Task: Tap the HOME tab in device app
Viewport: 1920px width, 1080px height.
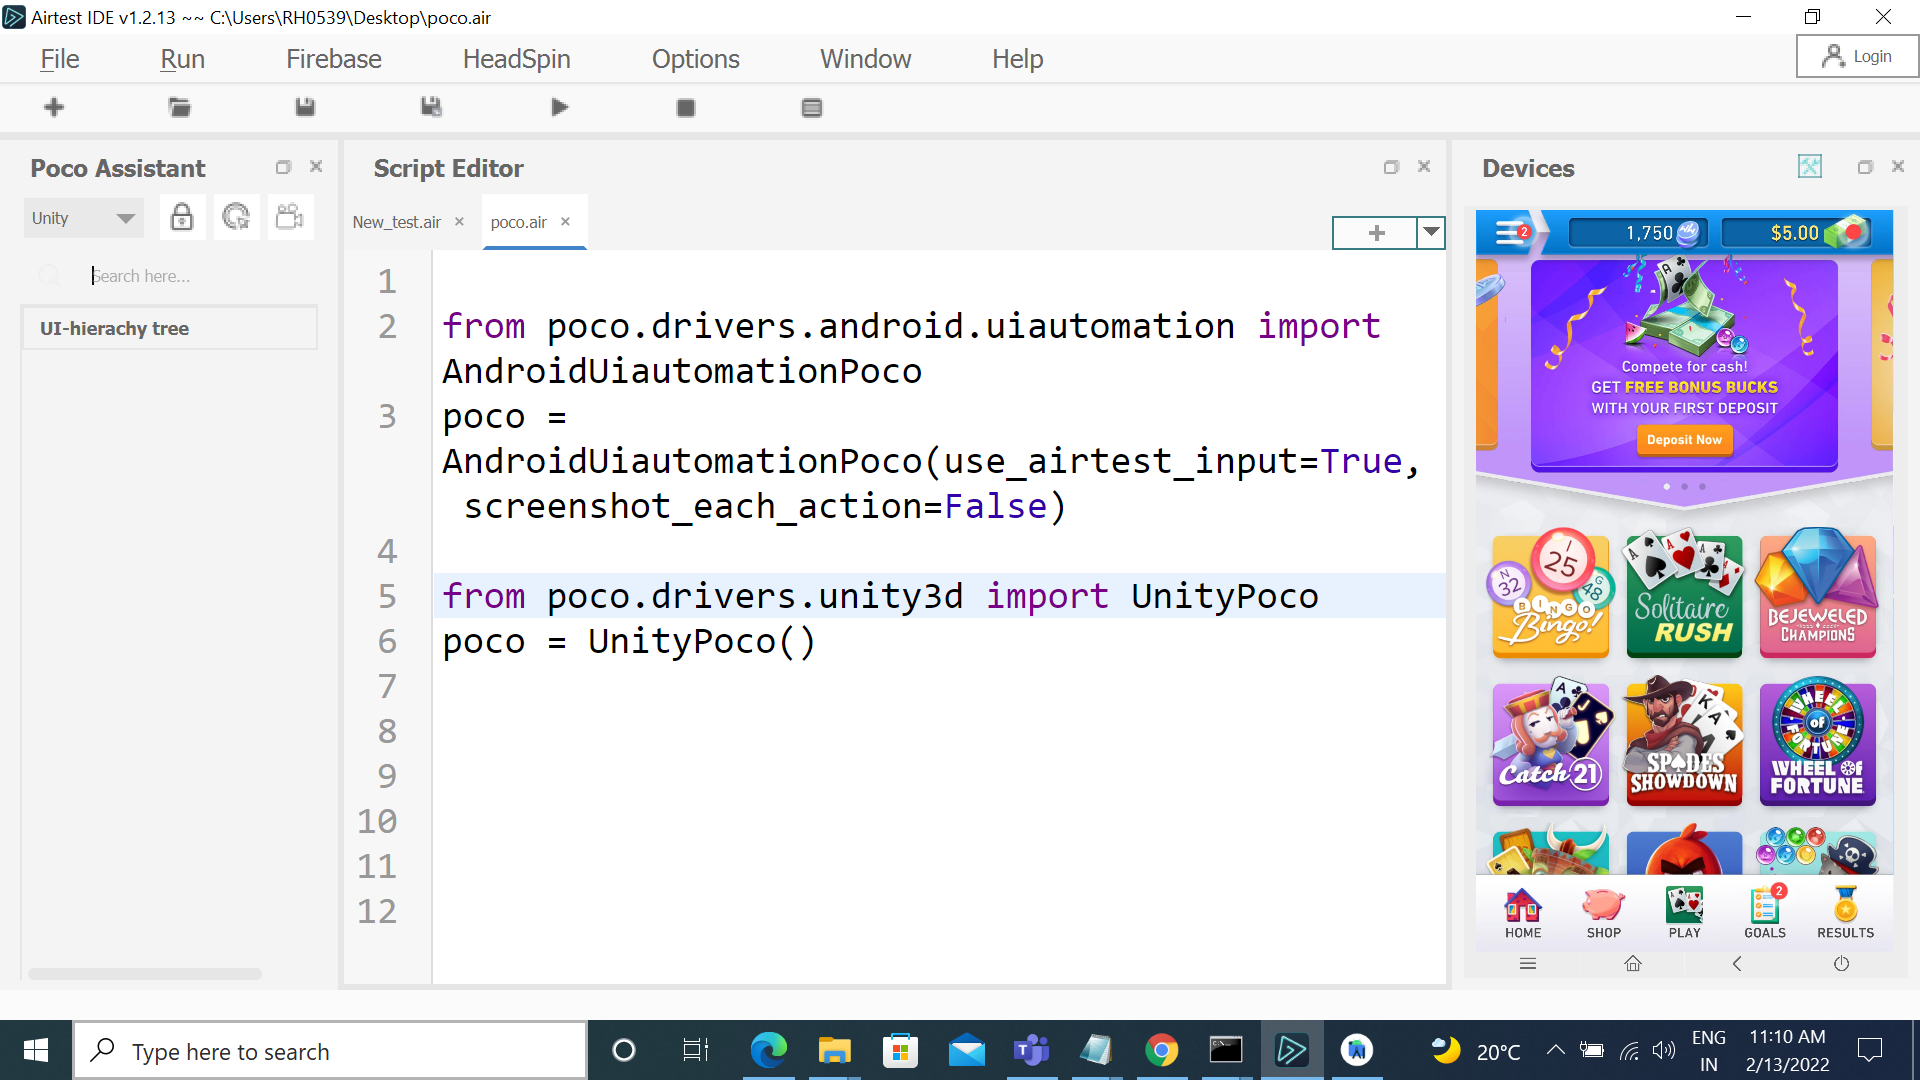Action: click(x=1523, y=912)
